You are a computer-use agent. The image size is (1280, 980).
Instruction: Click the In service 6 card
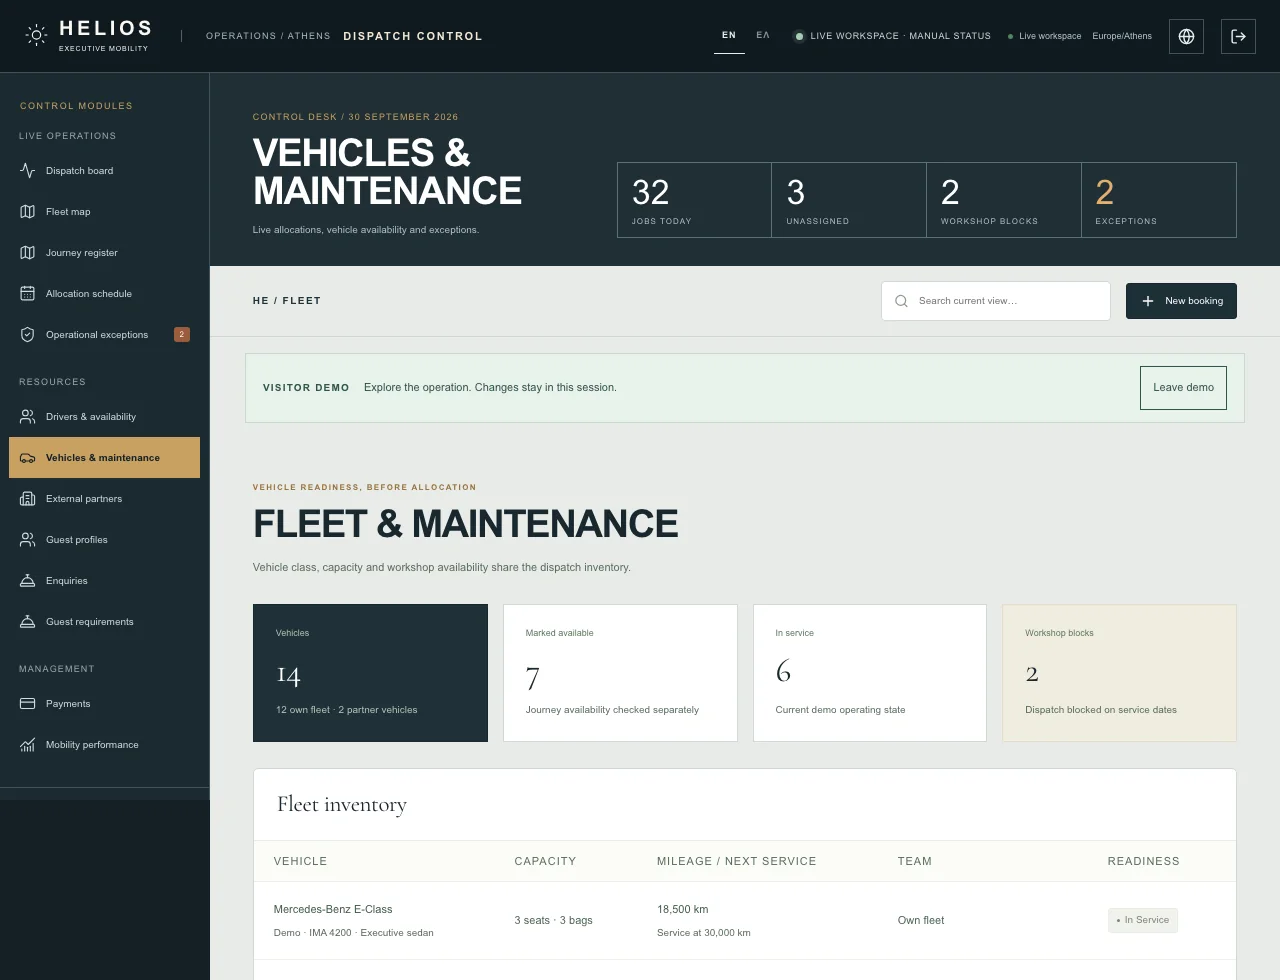(870, 673)
